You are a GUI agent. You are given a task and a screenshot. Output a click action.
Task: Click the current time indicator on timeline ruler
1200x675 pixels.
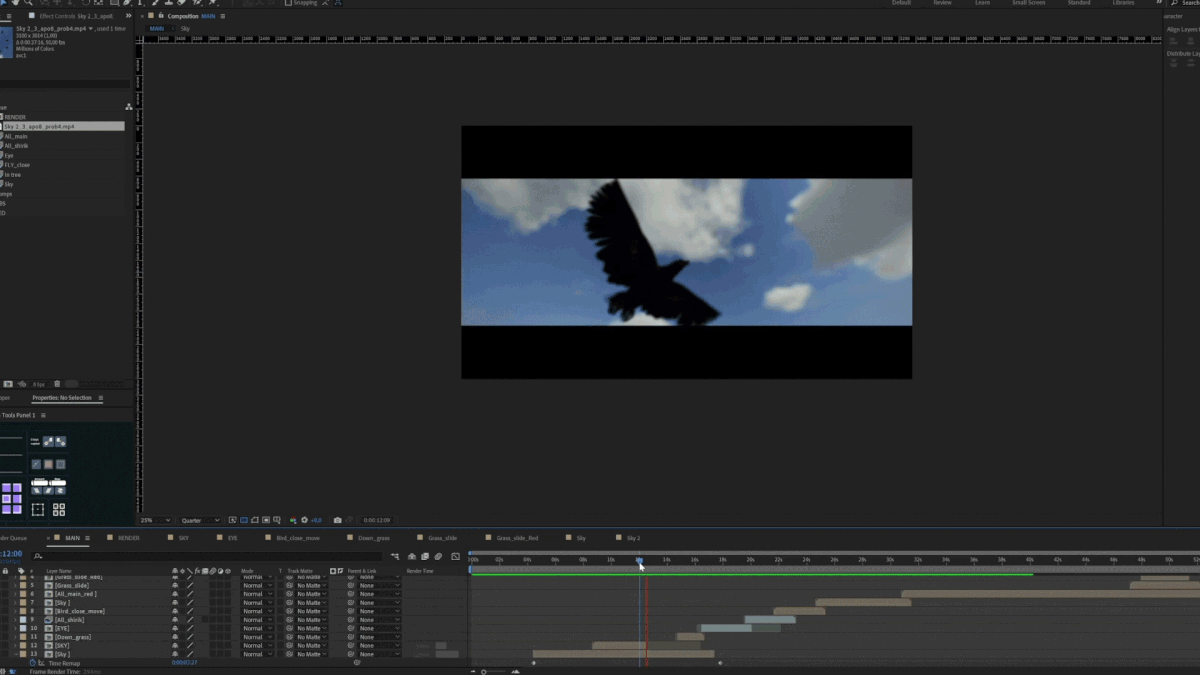point(640,561)
